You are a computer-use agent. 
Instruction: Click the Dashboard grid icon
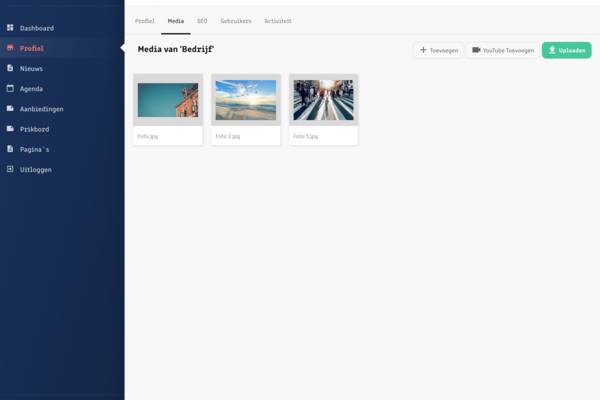[10, 28]
